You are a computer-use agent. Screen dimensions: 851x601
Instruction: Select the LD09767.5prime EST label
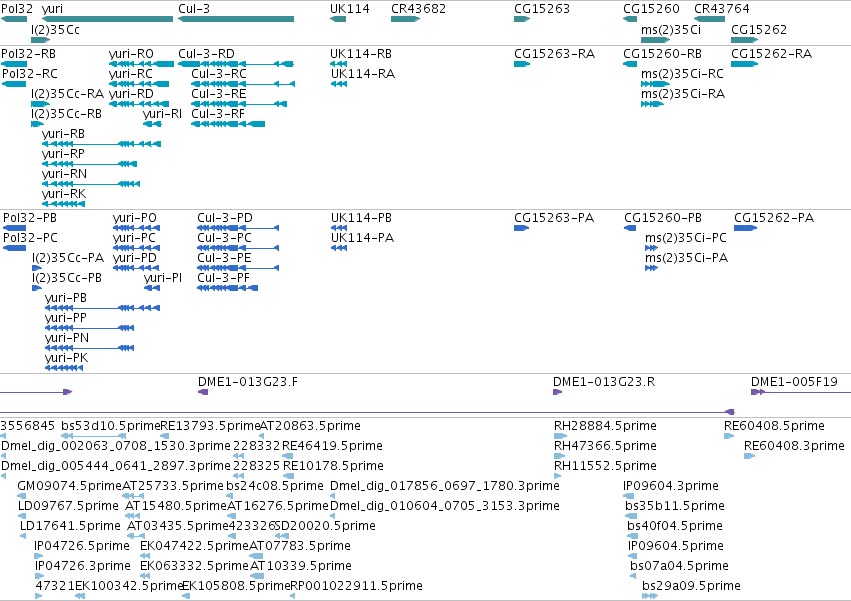pos(68,506)
